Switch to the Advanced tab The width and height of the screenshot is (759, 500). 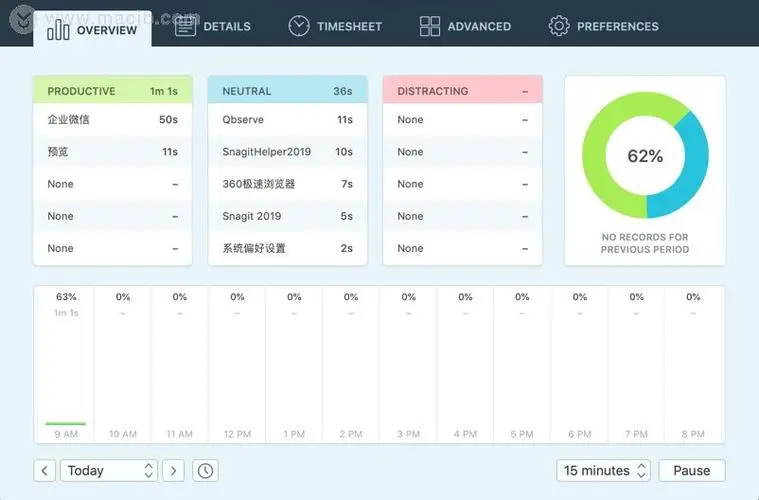click(465, 26)
